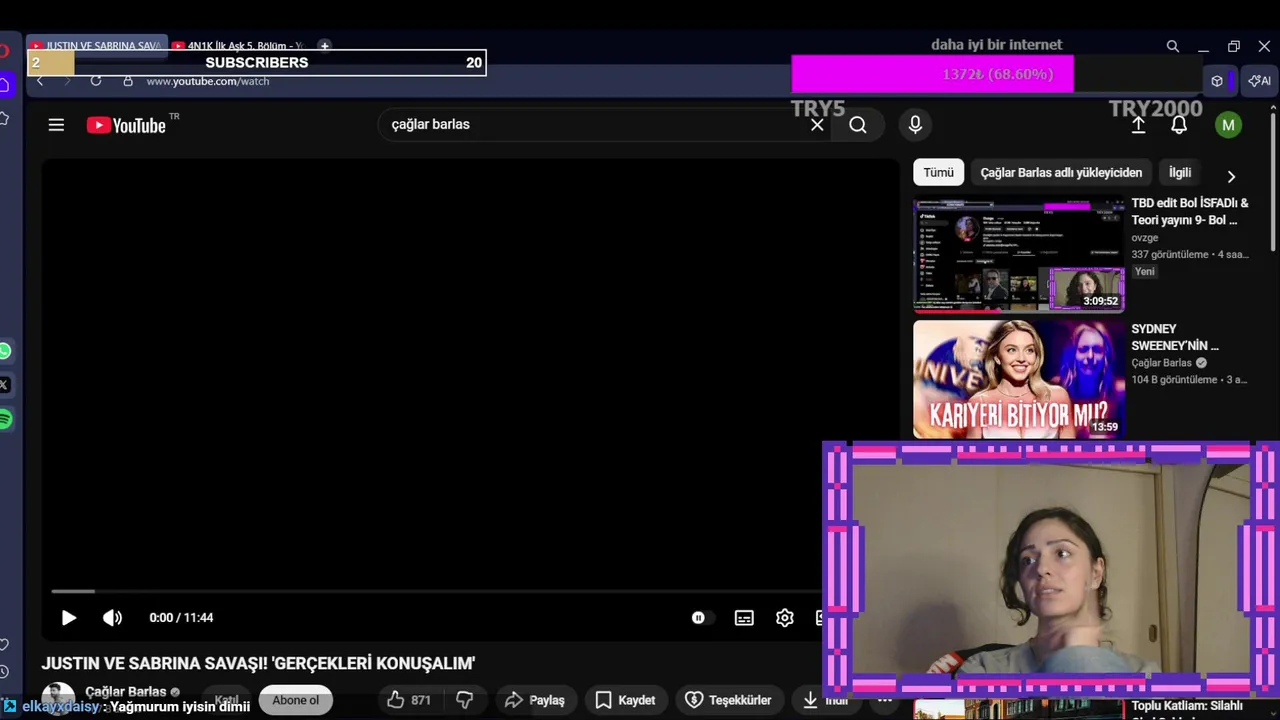Image resolution: width=1280 pixels, height=720 pixels.
Task: Click the video title 'JUSTIN VE SABRINA SAVAŞI!'
Action: point(258,663)
